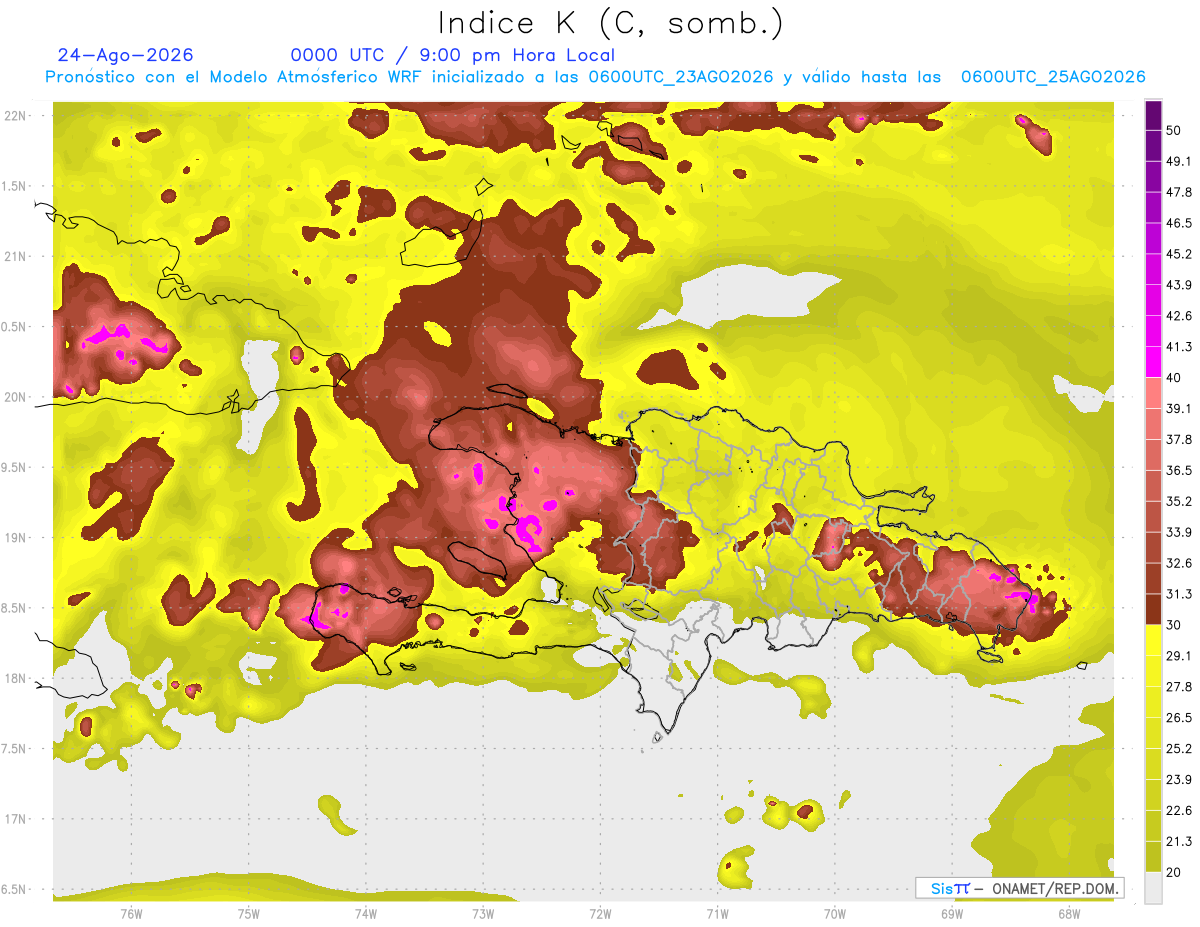Click the valid-until stamp "0600UTC_25AGO2026"
This screenshot has width=1200, height=927.
click(x=1053, y=77)
